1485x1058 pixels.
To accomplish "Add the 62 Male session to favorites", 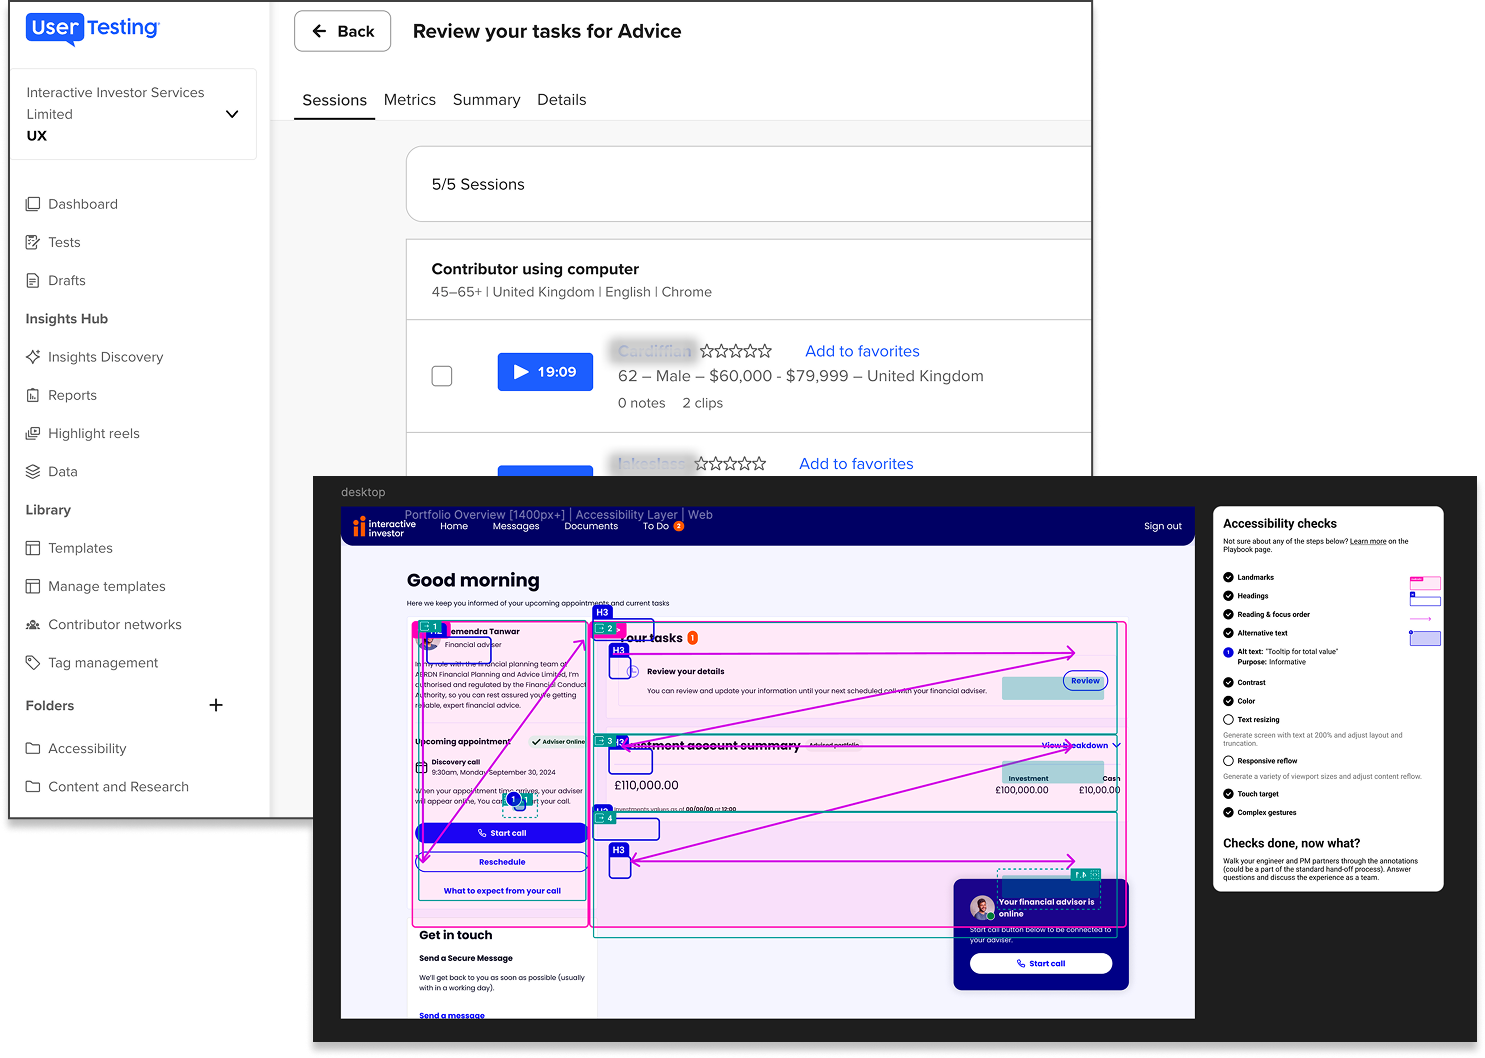I will pos(862,351).
